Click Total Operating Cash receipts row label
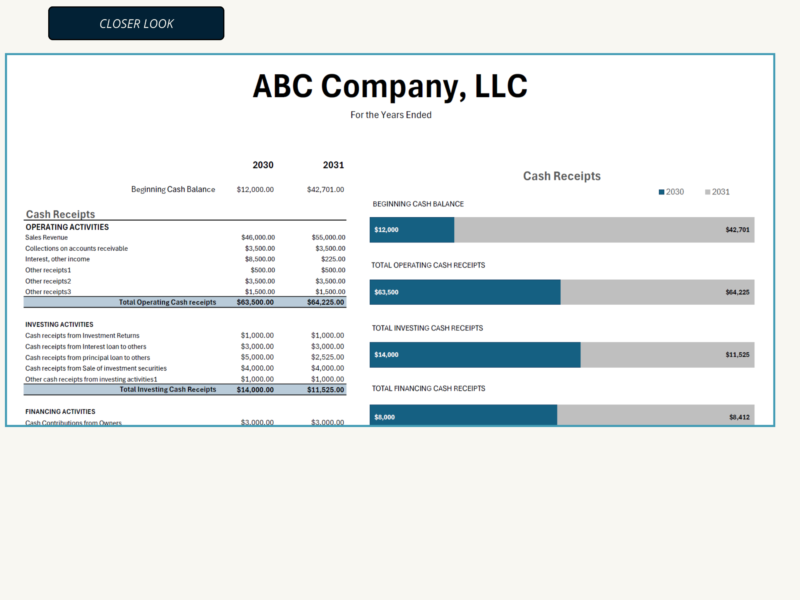This screenshot has height=600, width=800. [x=167, y=302]
